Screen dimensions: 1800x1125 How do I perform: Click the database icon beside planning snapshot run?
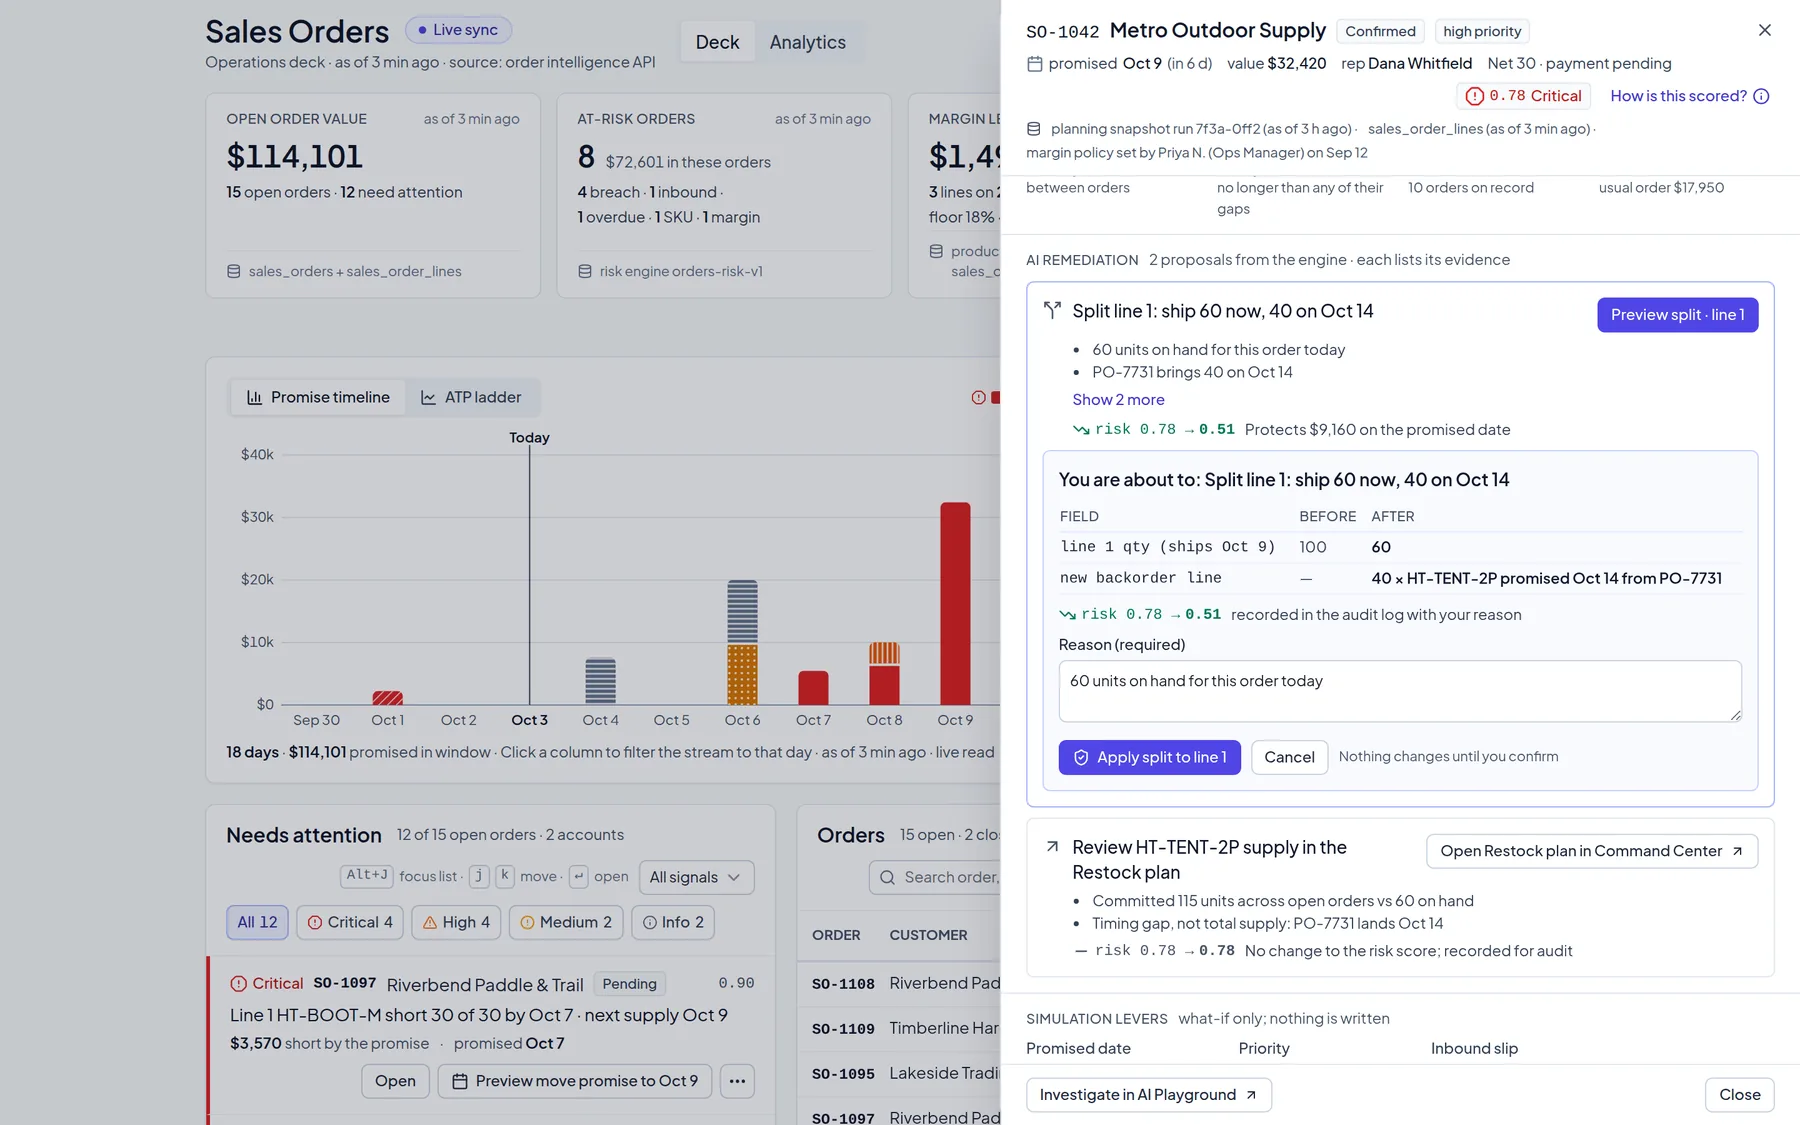(x=1034, y=129)
